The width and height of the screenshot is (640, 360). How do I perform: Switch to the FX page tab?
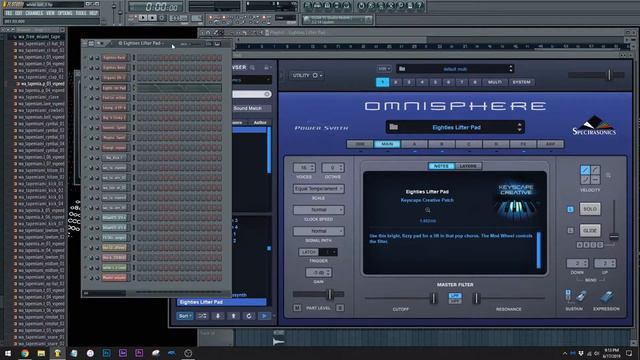click(523, 144)
